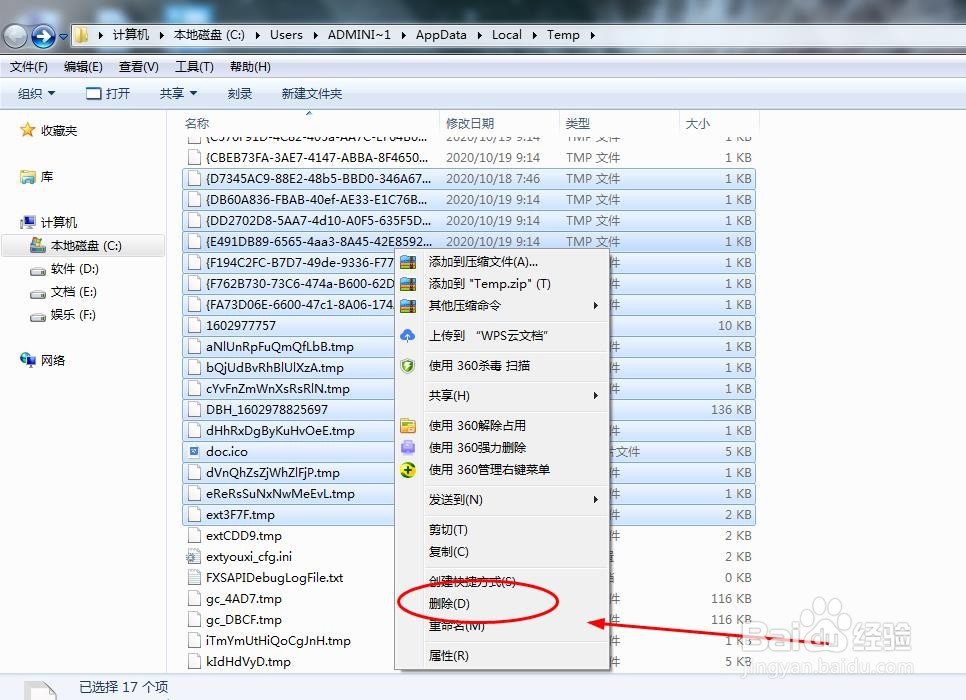
Task: Expand the 发送到(N) submenu arrow
Action: [x=596, y=500]
